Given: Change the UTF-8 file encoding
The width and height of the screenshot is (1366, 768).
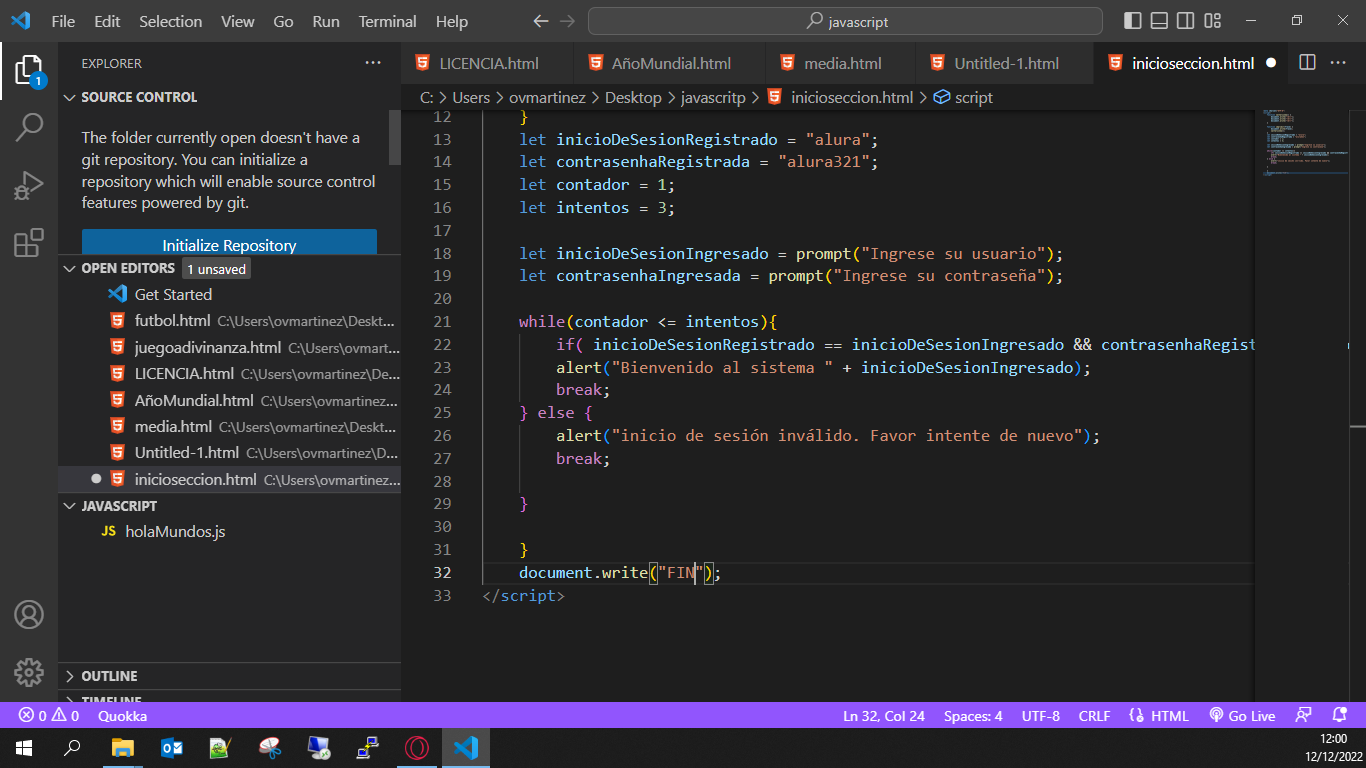Looking at the screenshot, I should pyautogui.click(x=1041, y=716).
